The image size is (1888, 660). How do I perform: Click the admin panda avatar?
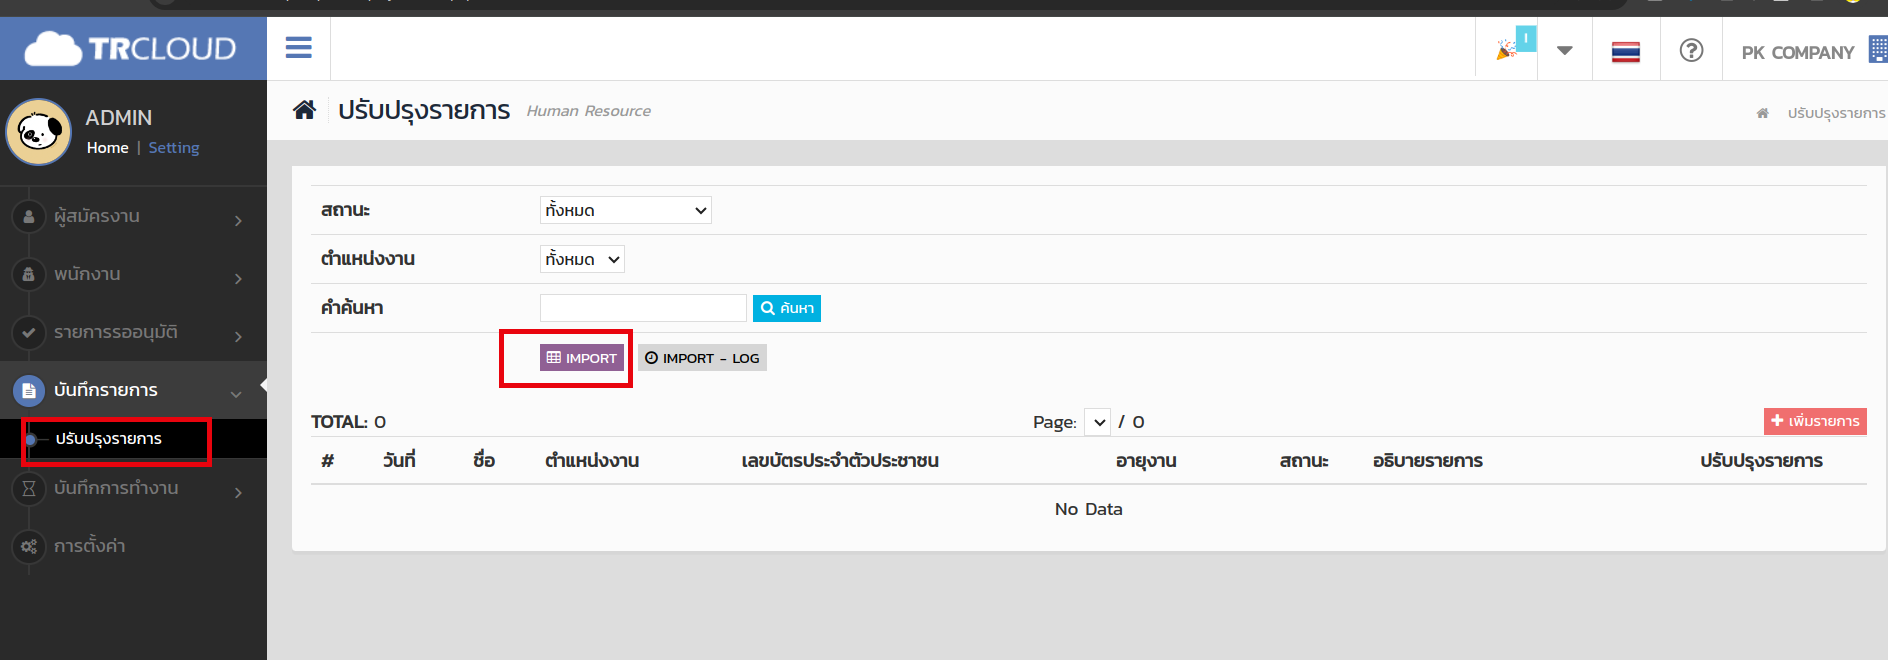tap(39, 132)
